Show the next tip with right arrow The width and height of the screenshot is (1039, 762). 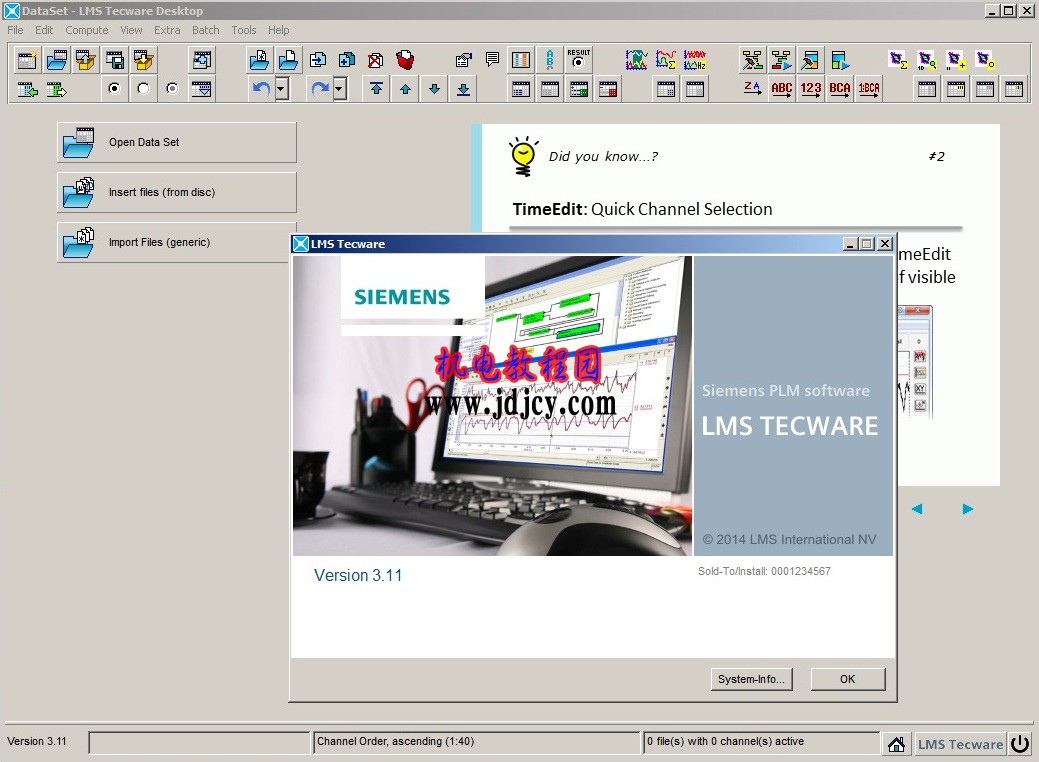click(967, 509)
